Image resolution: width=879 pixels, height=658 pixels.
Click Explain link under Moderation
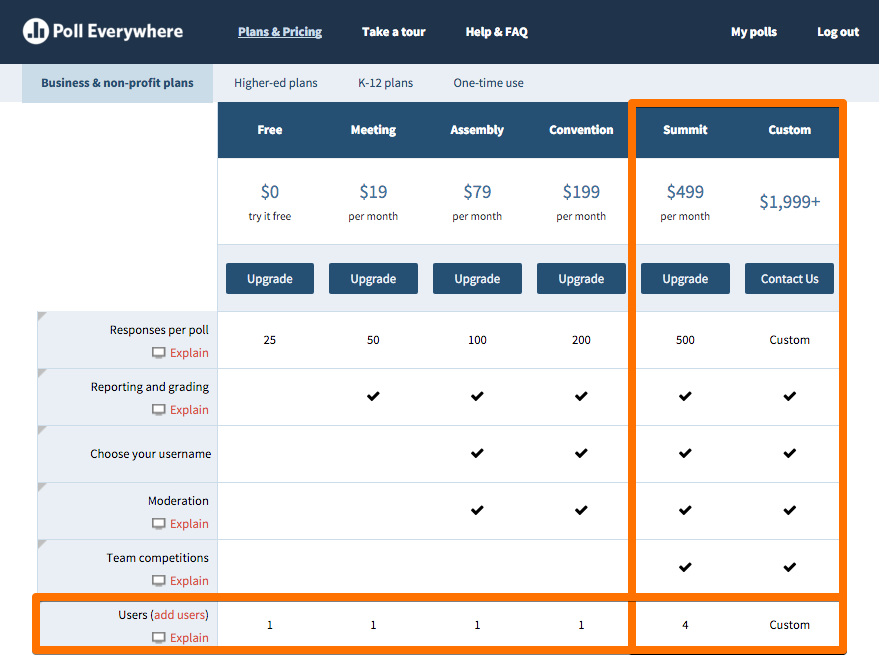(189, 524)
